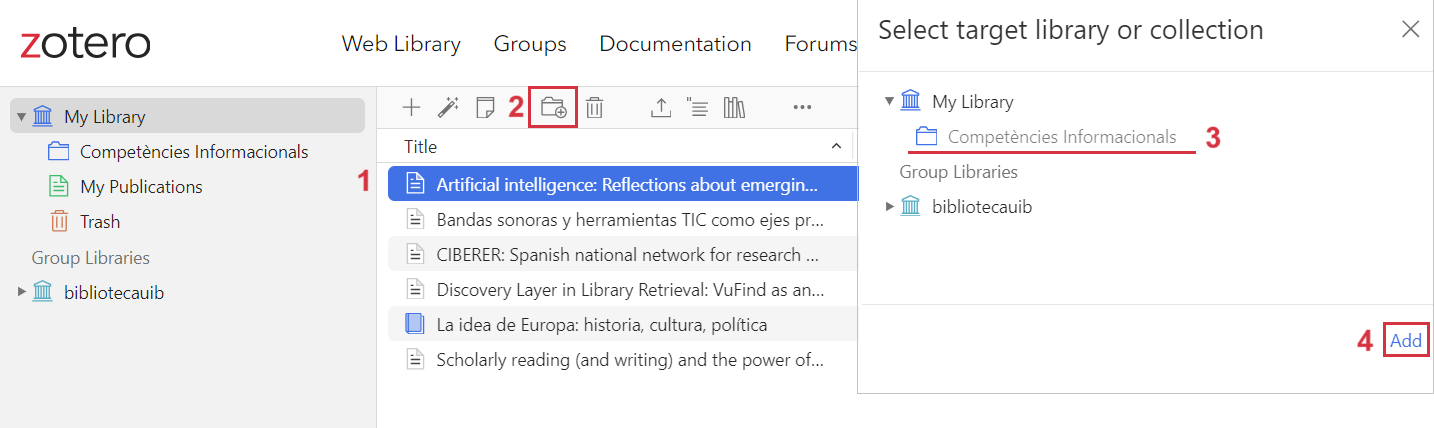Image resolution: width=1434 pixels, height=428 pixels.
Task: Click the Export upload-arrow icon
Action: pos(661,107)
